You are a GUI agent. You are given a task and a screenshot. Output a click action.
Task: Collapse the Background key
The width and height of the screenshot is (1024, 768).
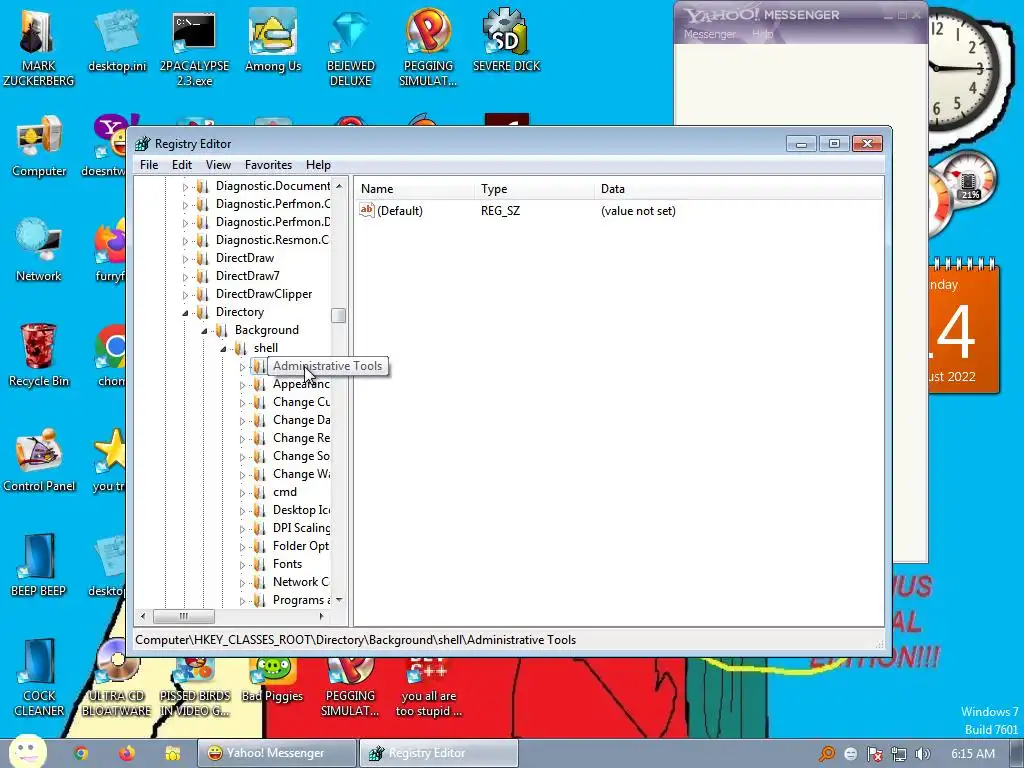tap(204, 331)
